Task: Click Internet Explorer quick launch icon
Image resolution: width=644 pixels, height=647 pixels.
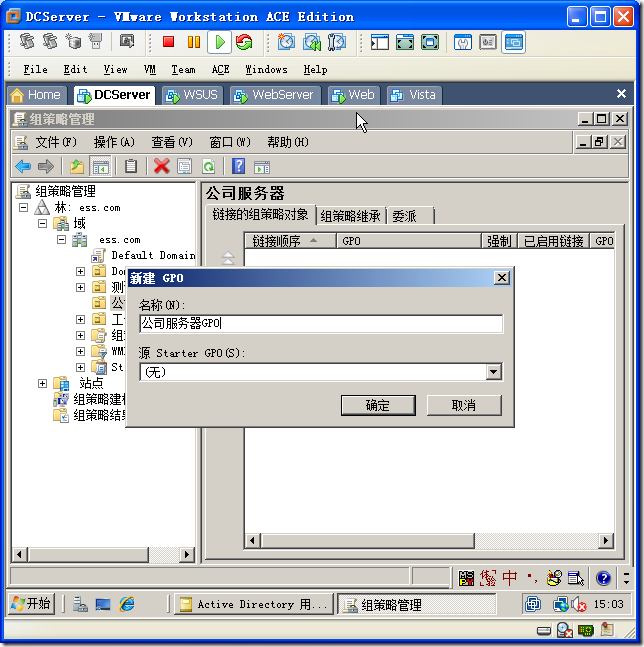Action: 127,604
